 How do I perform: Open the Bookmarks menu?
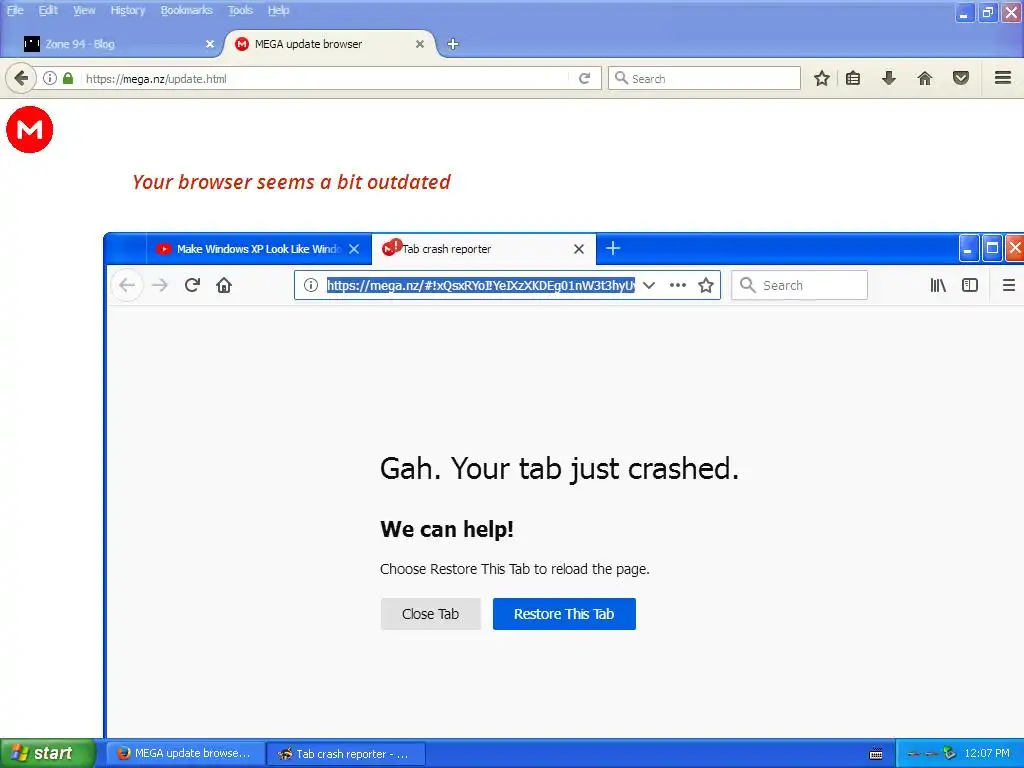[187, 10]
